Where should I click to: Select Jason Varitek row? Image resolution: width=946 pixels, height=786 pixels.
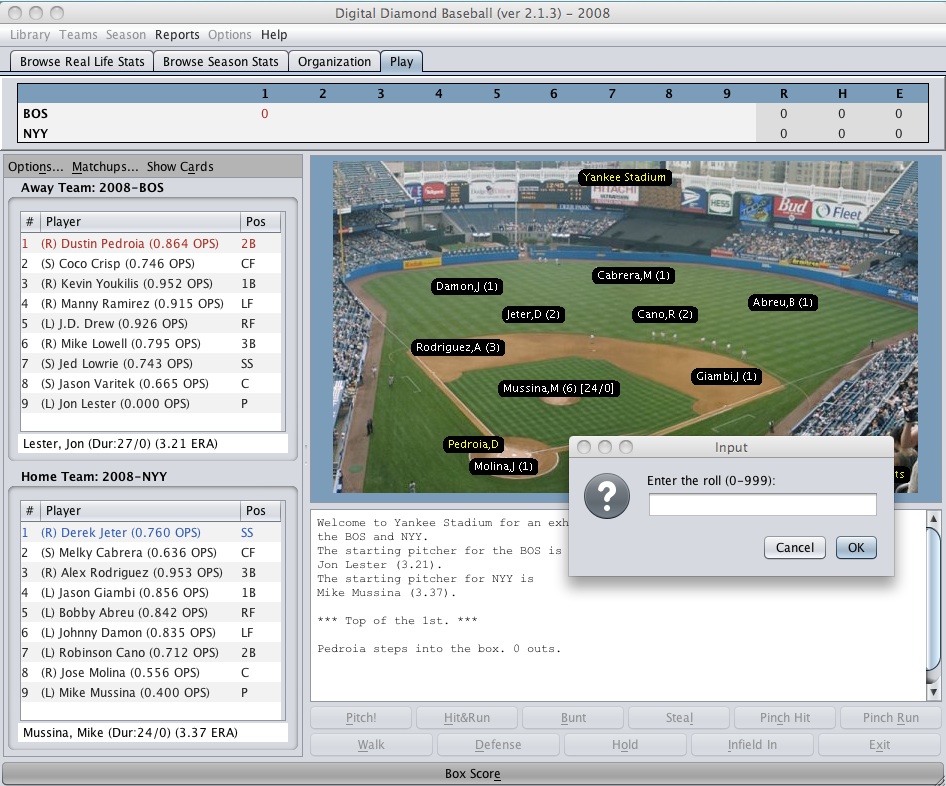pyautogui.click(x=151, y=384)
